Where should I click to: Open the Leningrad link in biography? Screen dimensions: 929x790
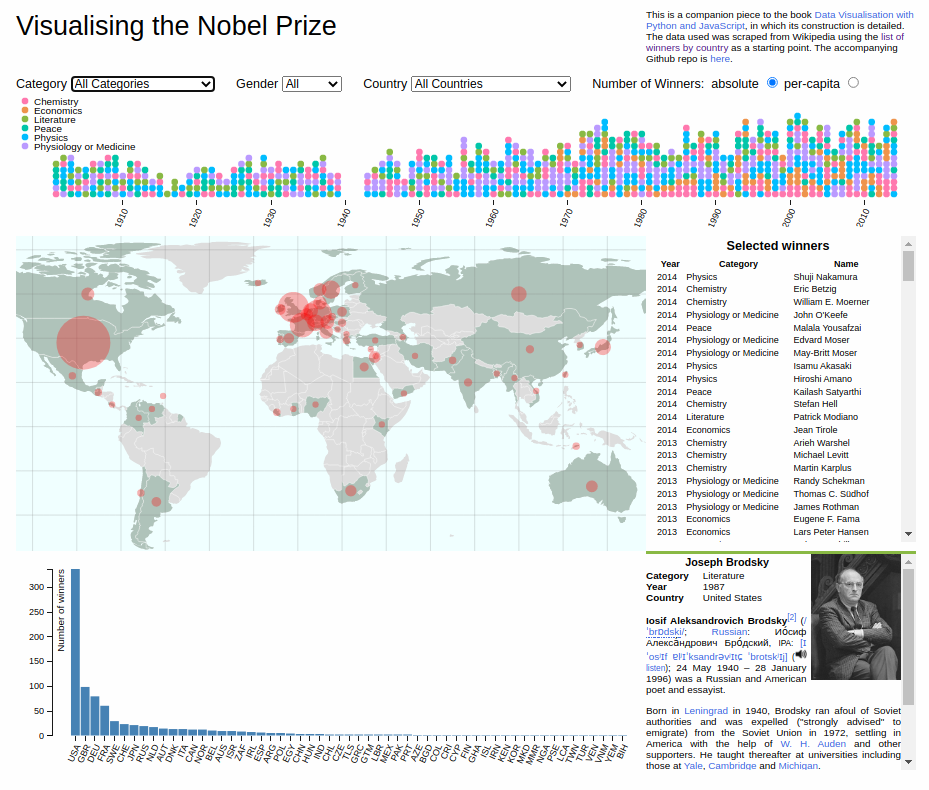706,711
